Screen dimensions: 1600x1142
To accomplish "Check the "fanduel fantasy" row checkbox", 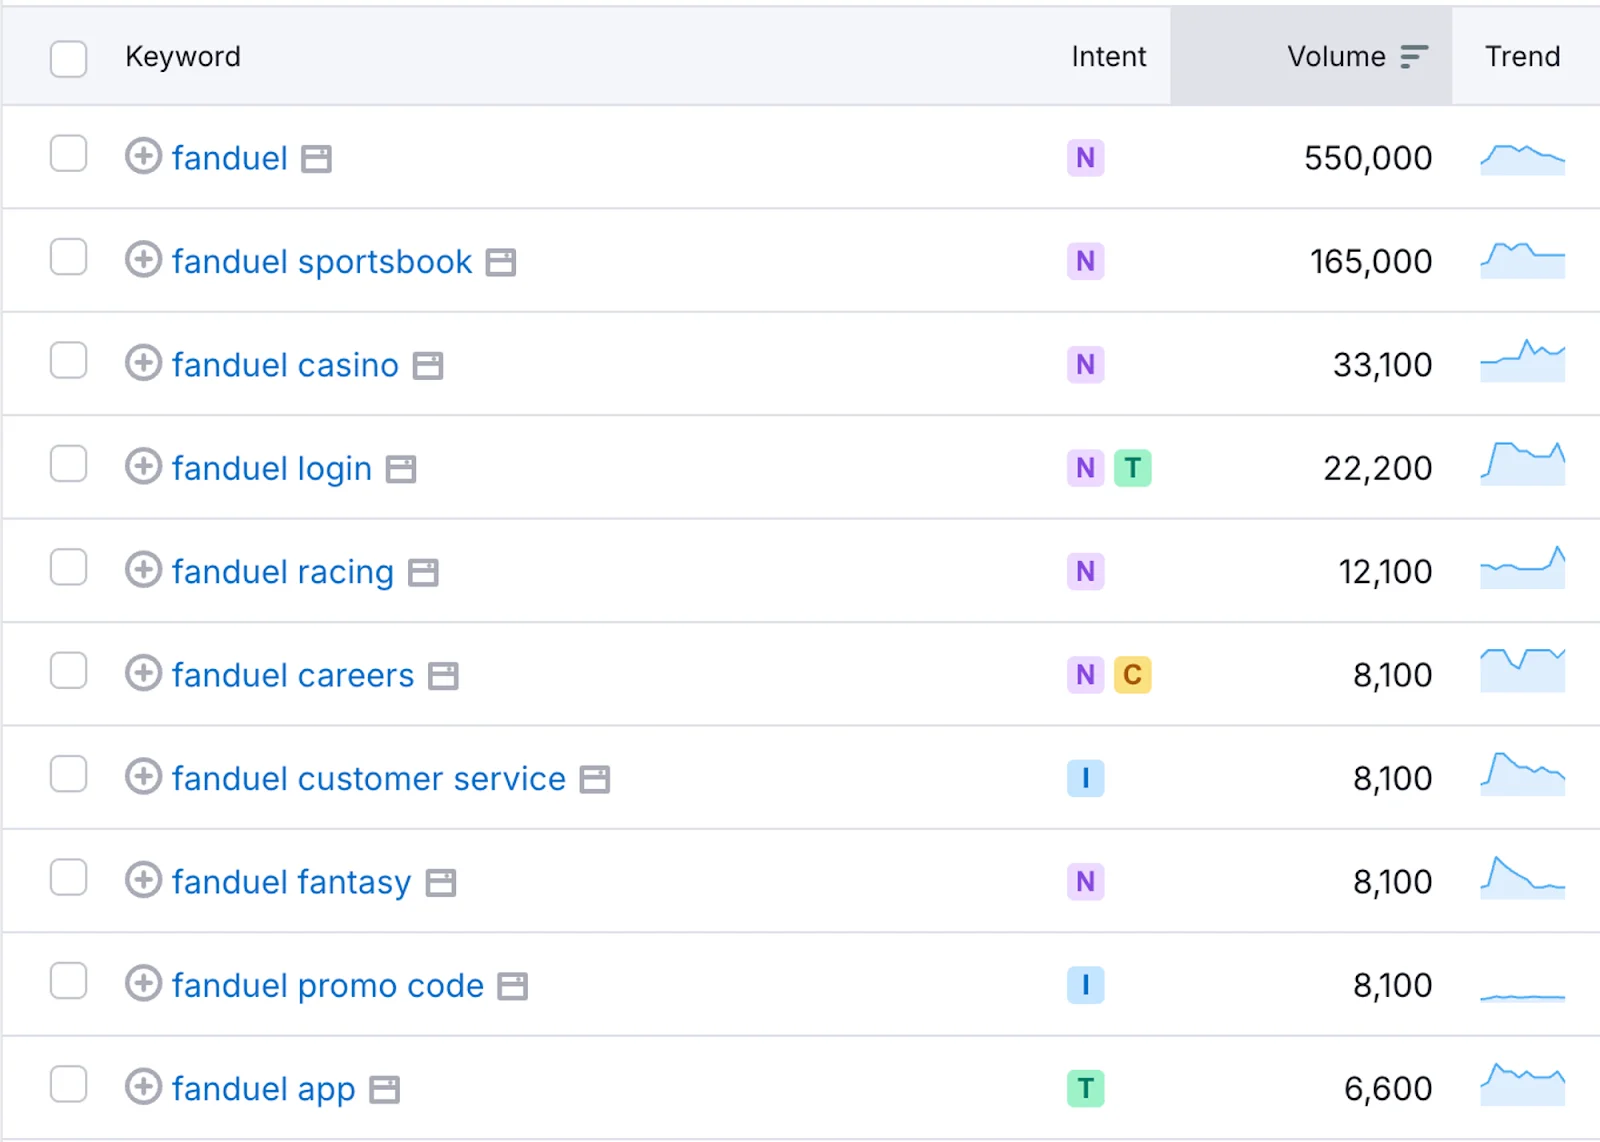I will point(68,878).
